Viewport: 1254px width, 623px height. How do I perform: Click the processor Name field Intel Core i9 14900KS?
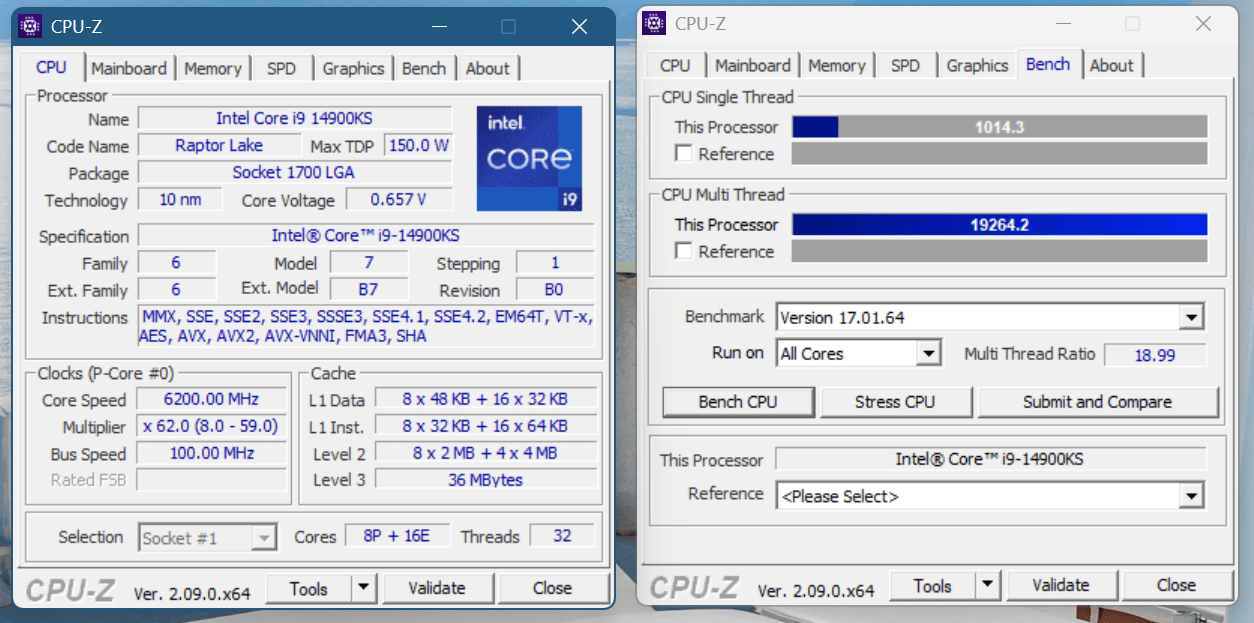click(294, 119)
